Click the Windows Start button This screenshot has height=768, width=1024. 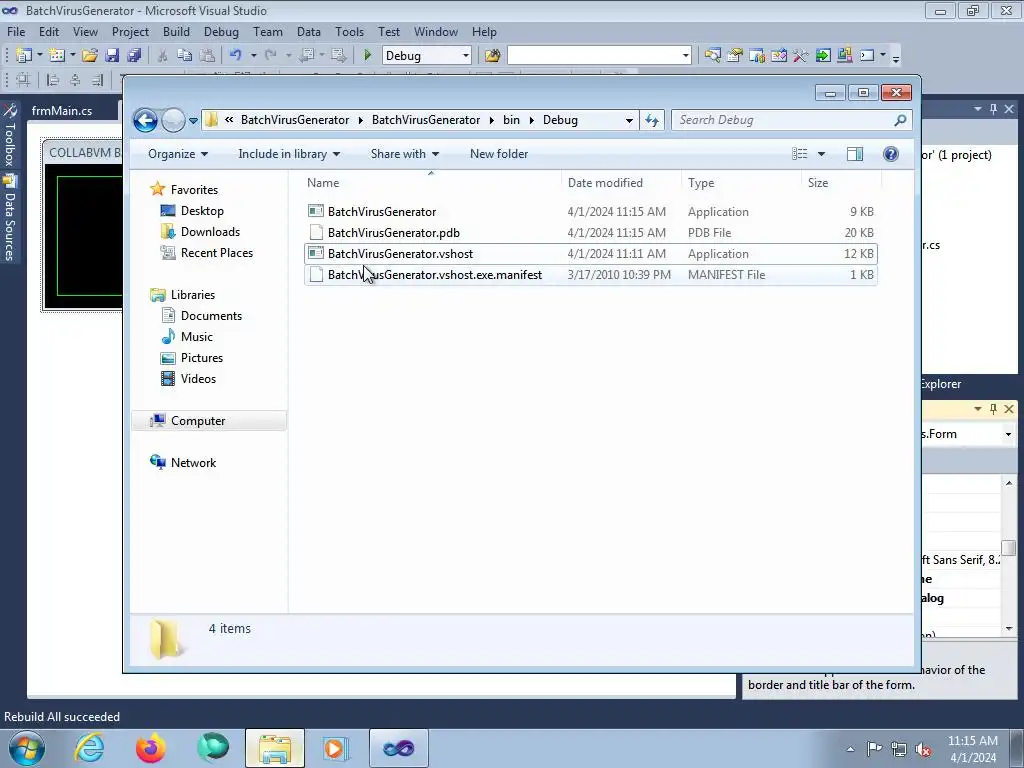[x=27, y=748]
